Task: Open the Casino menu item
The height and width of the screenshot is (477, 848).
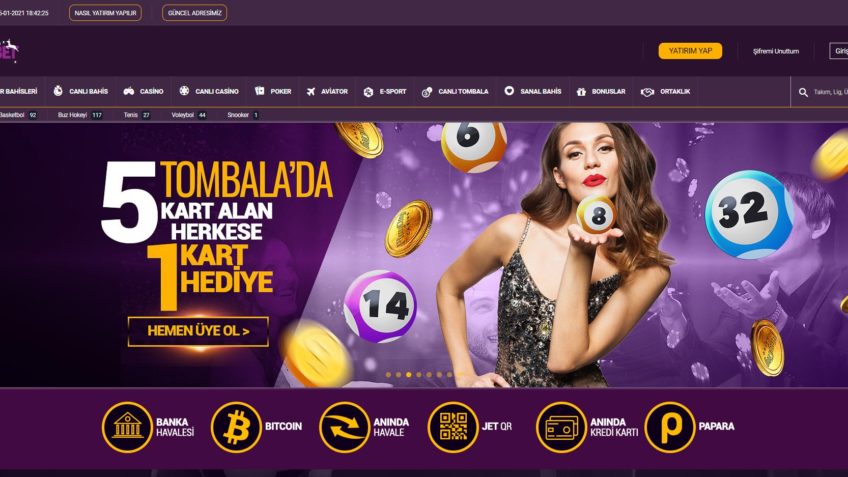Action: click(x=143, y=91)
